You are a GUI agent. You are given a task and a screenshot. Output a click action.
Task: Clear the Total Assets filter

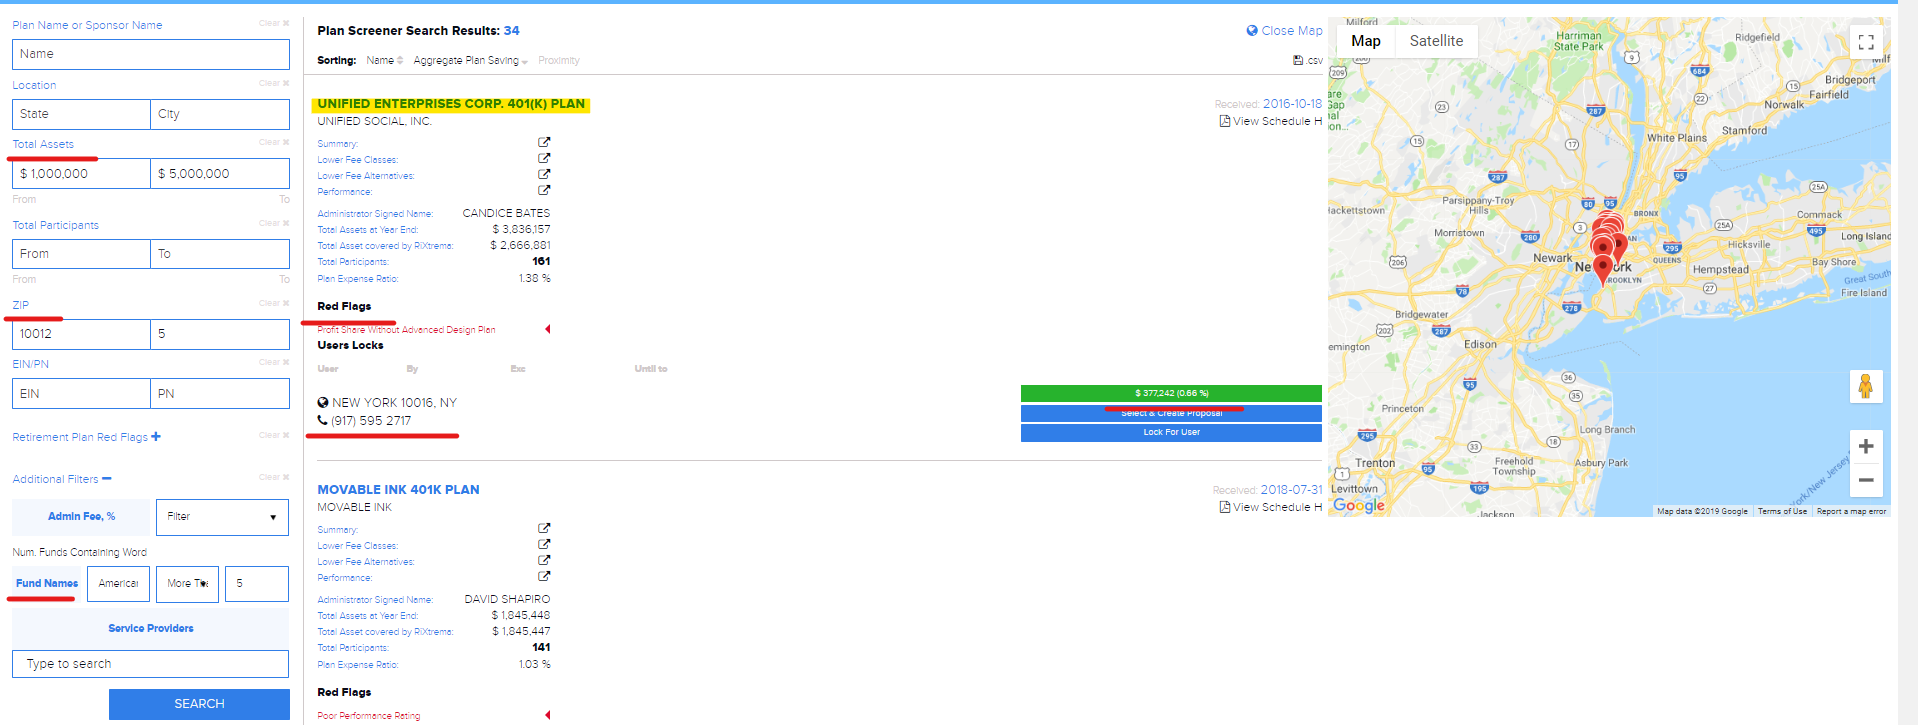273,143
